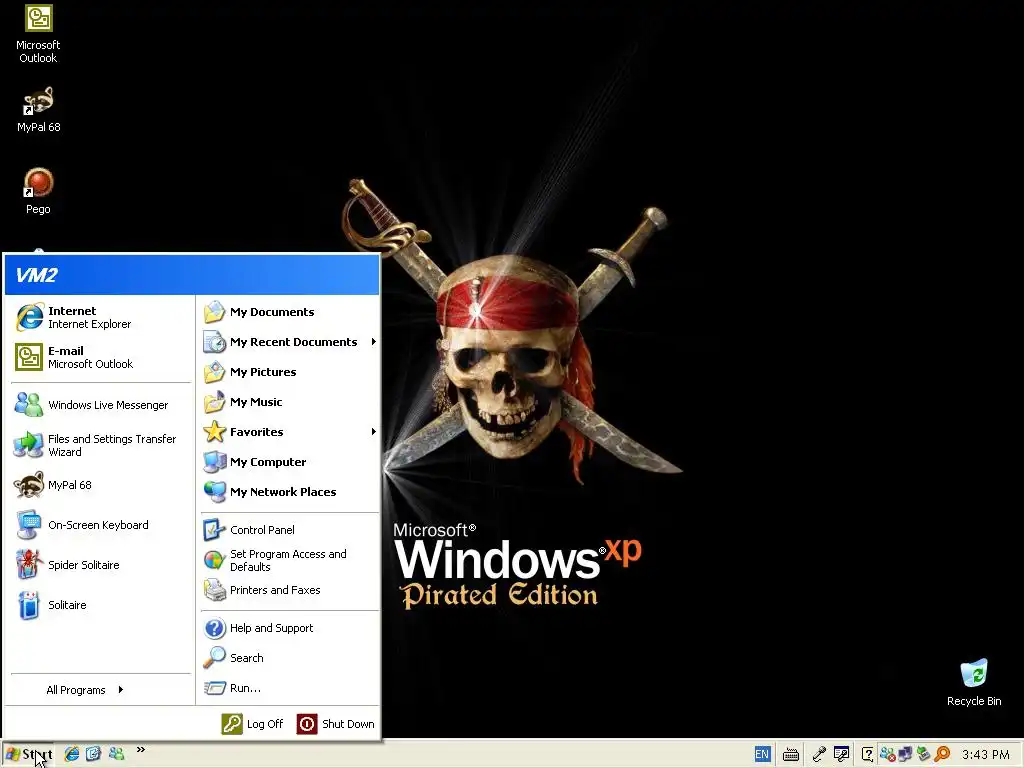Click the Start button
1024x768 pixels.
[x=28, y=755]
